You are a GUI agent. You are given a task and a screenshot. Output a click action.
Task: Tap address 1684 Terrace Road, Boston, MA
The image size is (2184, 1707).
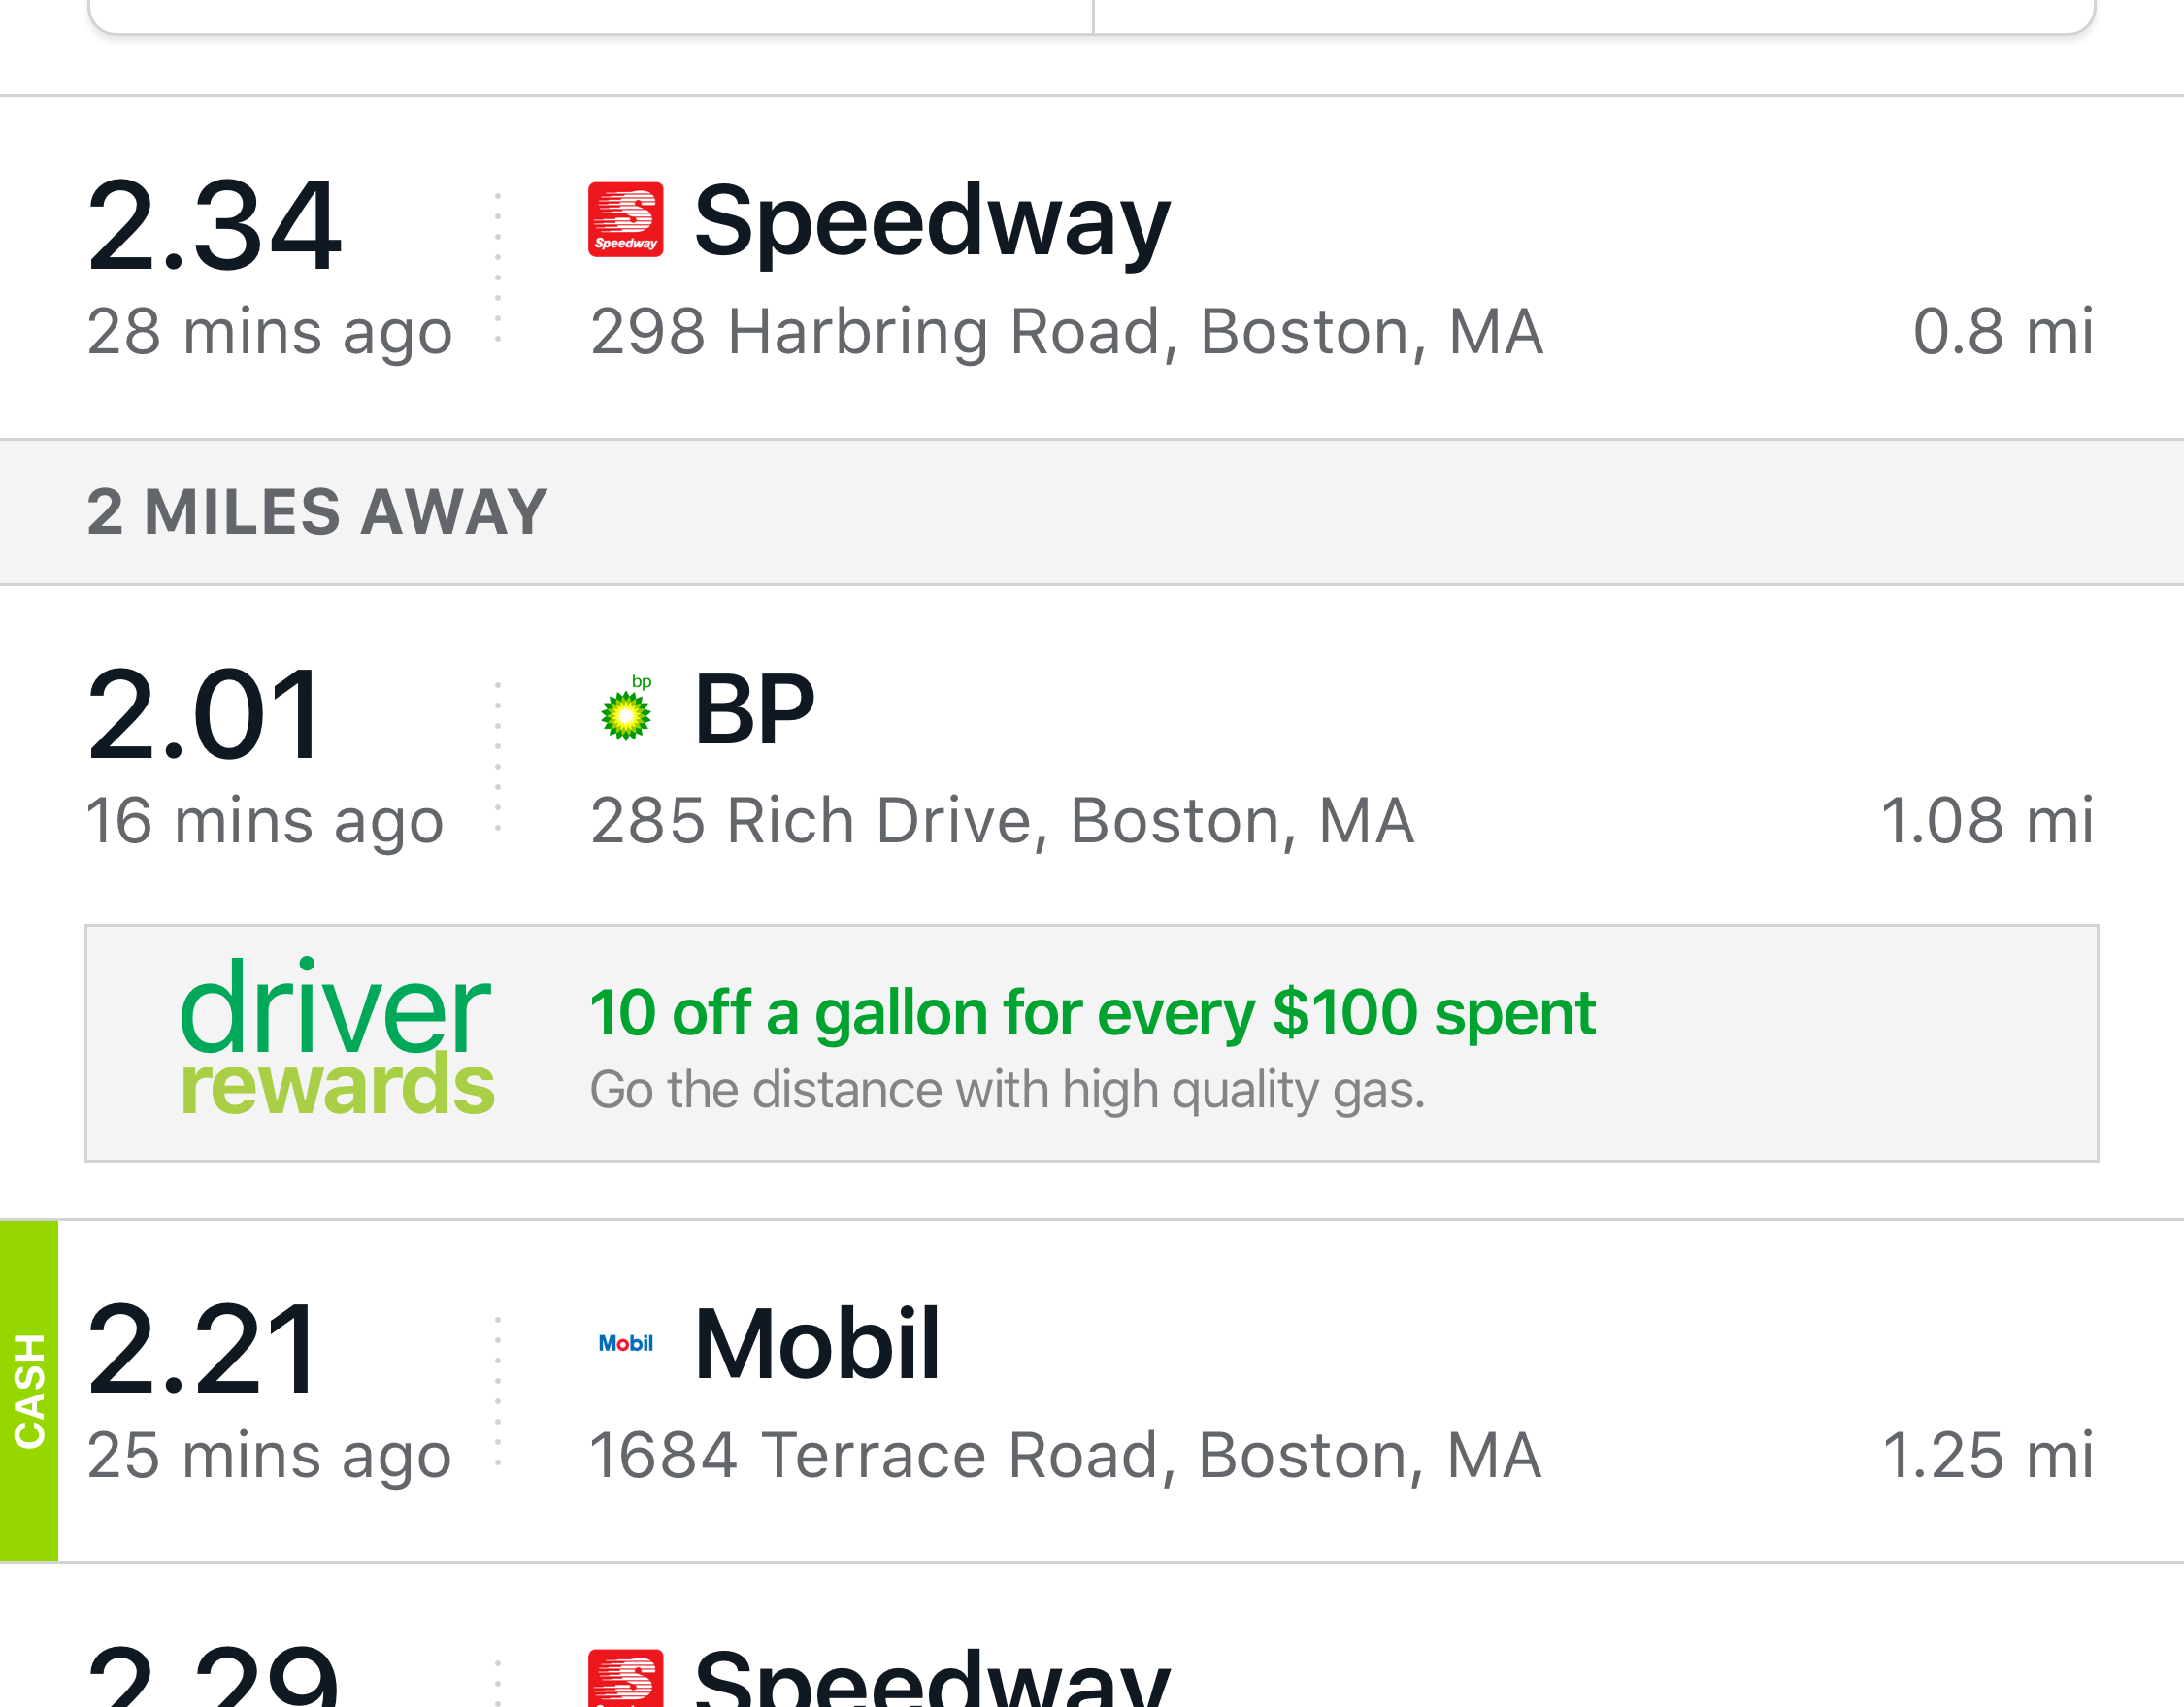click(1065, 1455)
